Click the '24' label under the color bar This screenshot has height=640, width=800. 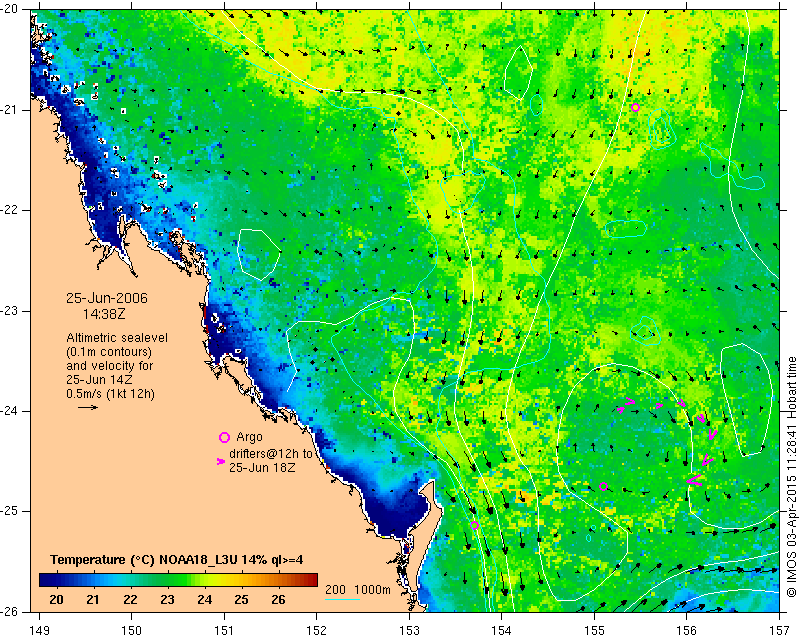pos(204,599)
